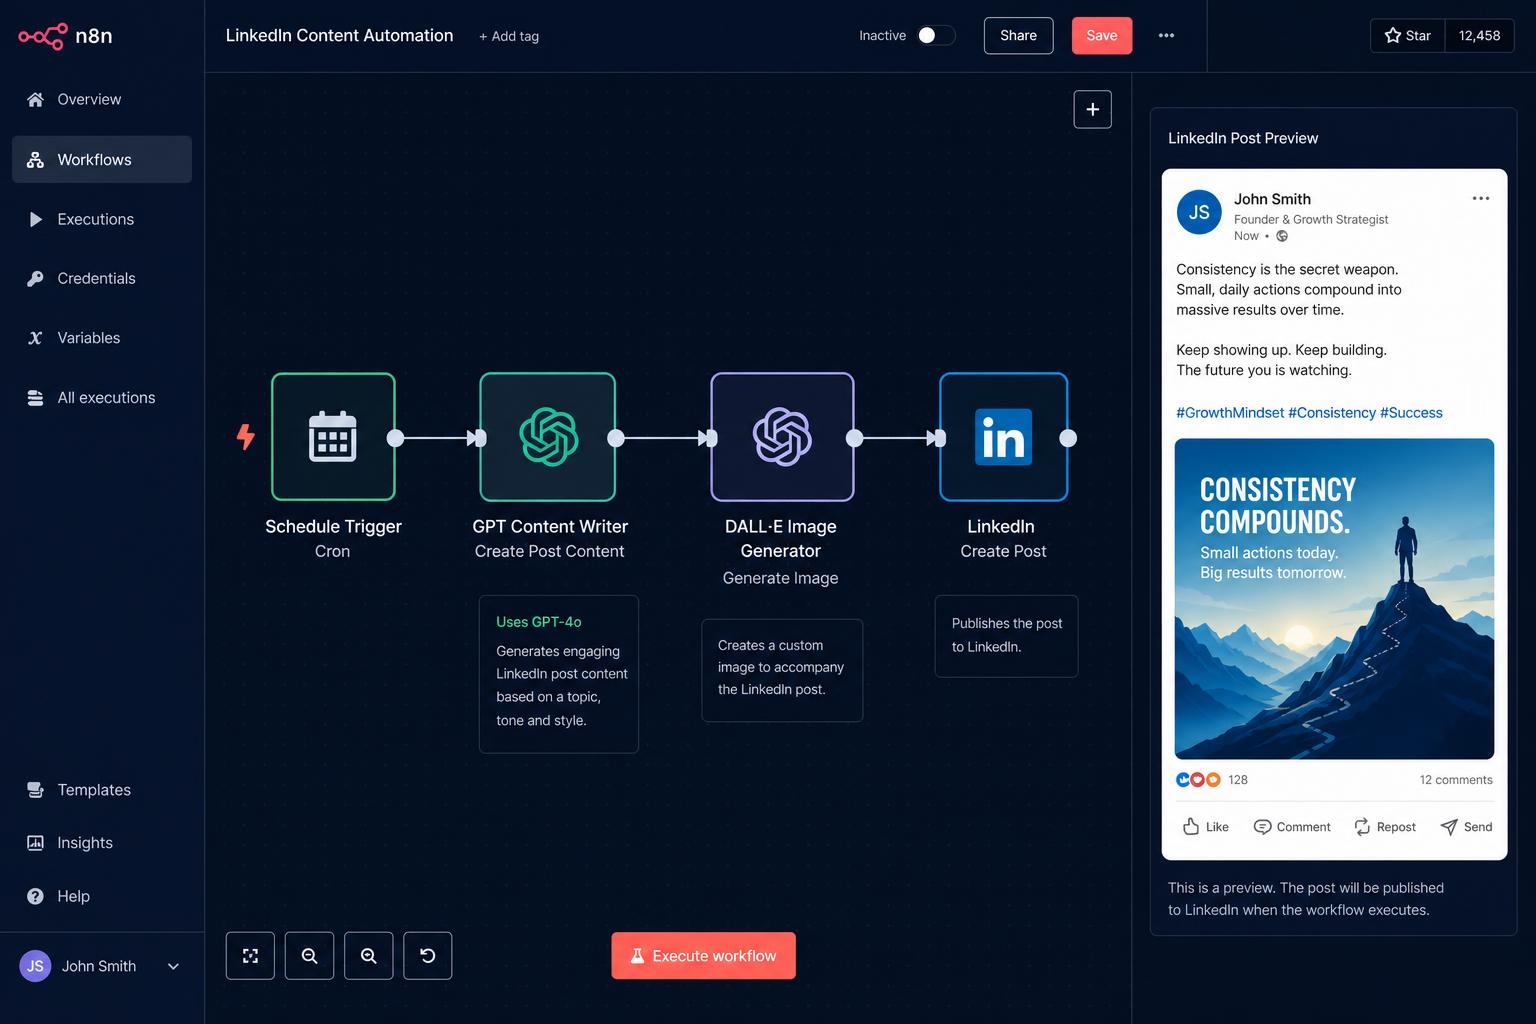Select the LinkedIn Create Post node
Image resolution: width=1536 pixels, height=1024 pixels.
1003,437
